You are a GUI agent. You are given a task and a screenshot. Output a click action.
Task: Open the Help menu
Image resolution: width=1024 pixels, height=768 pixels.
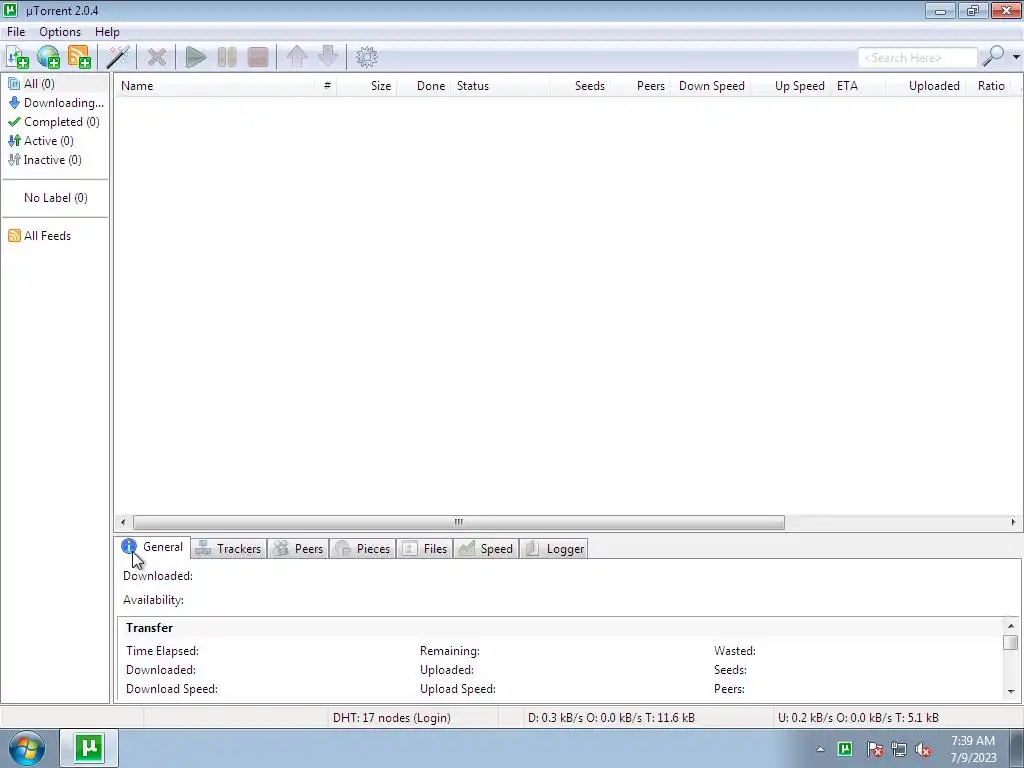click(107, 32)
